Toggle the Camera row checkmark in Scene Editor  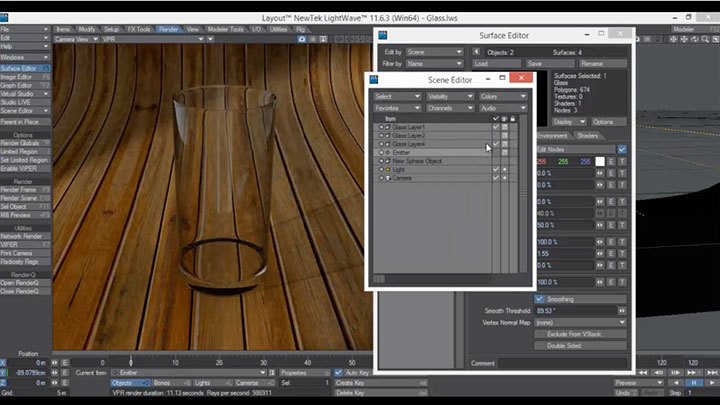495,178
